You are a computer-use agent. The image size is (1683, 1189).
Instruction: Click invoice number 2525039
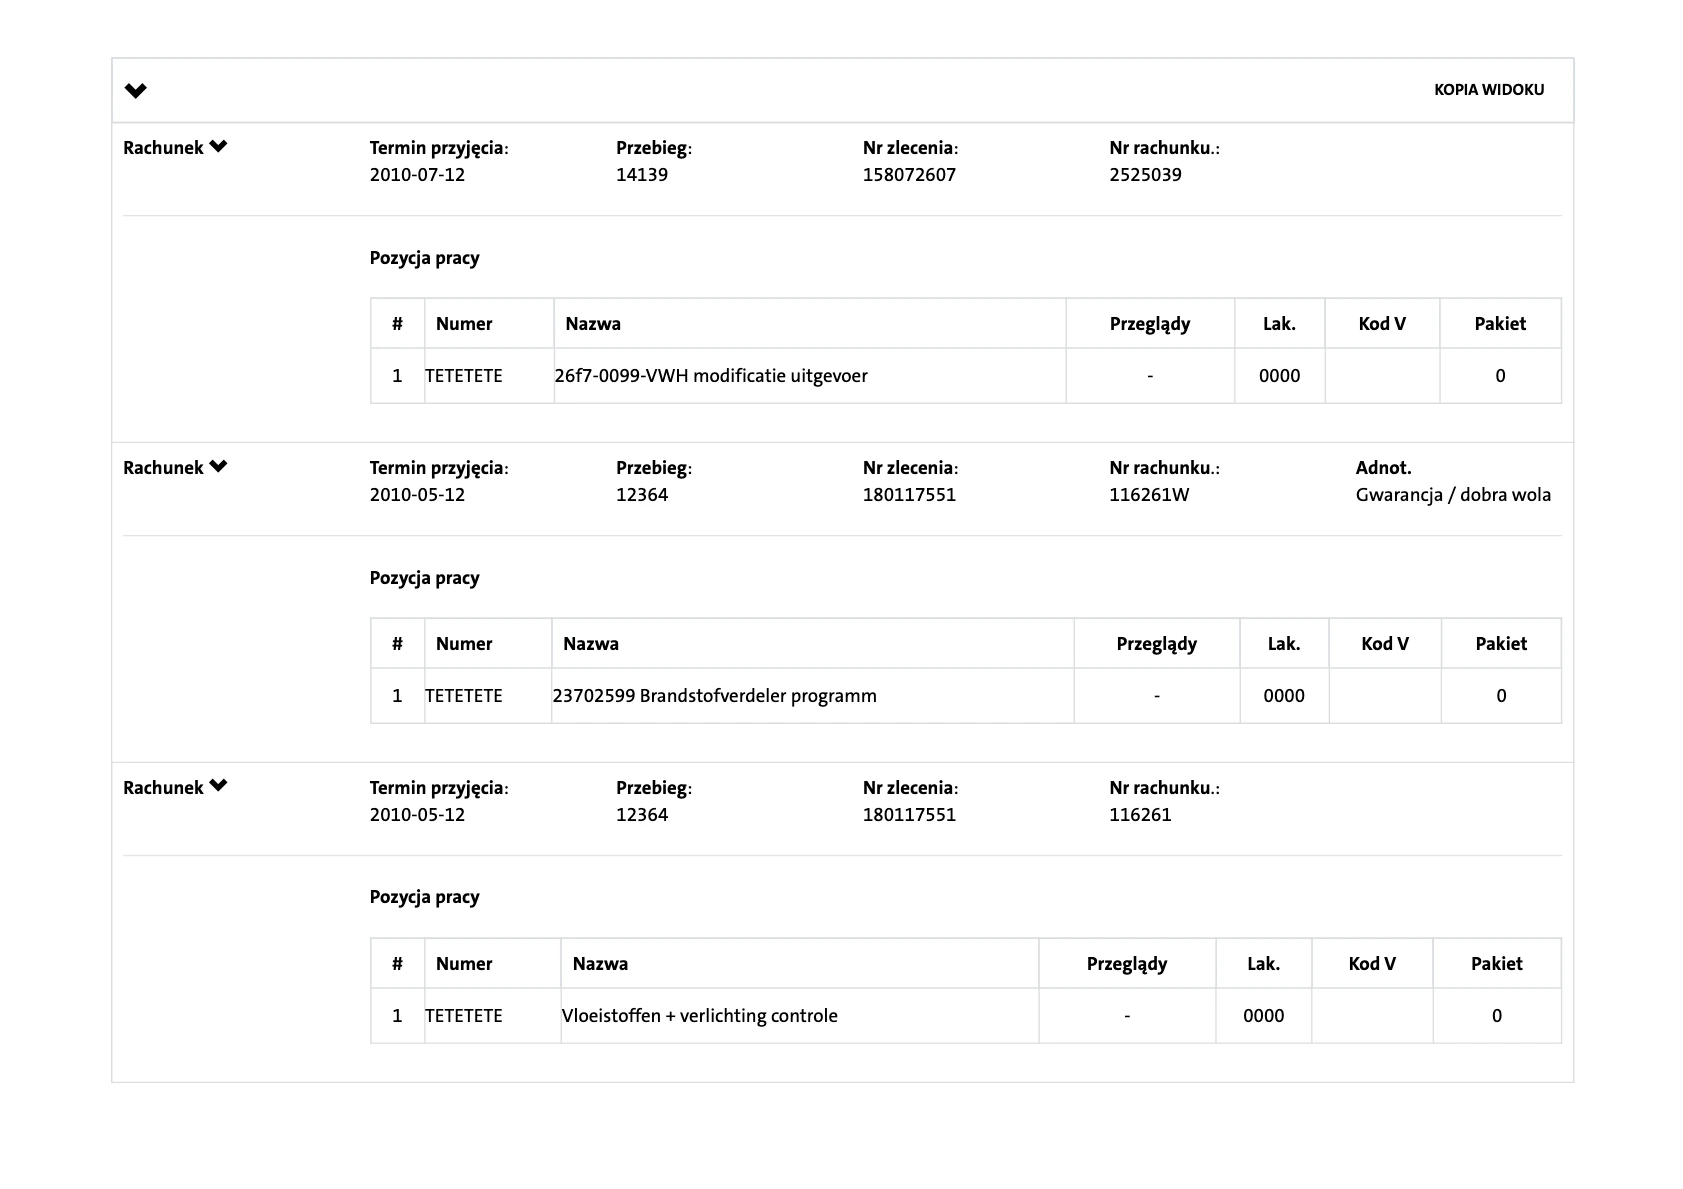click(1145, 175)
